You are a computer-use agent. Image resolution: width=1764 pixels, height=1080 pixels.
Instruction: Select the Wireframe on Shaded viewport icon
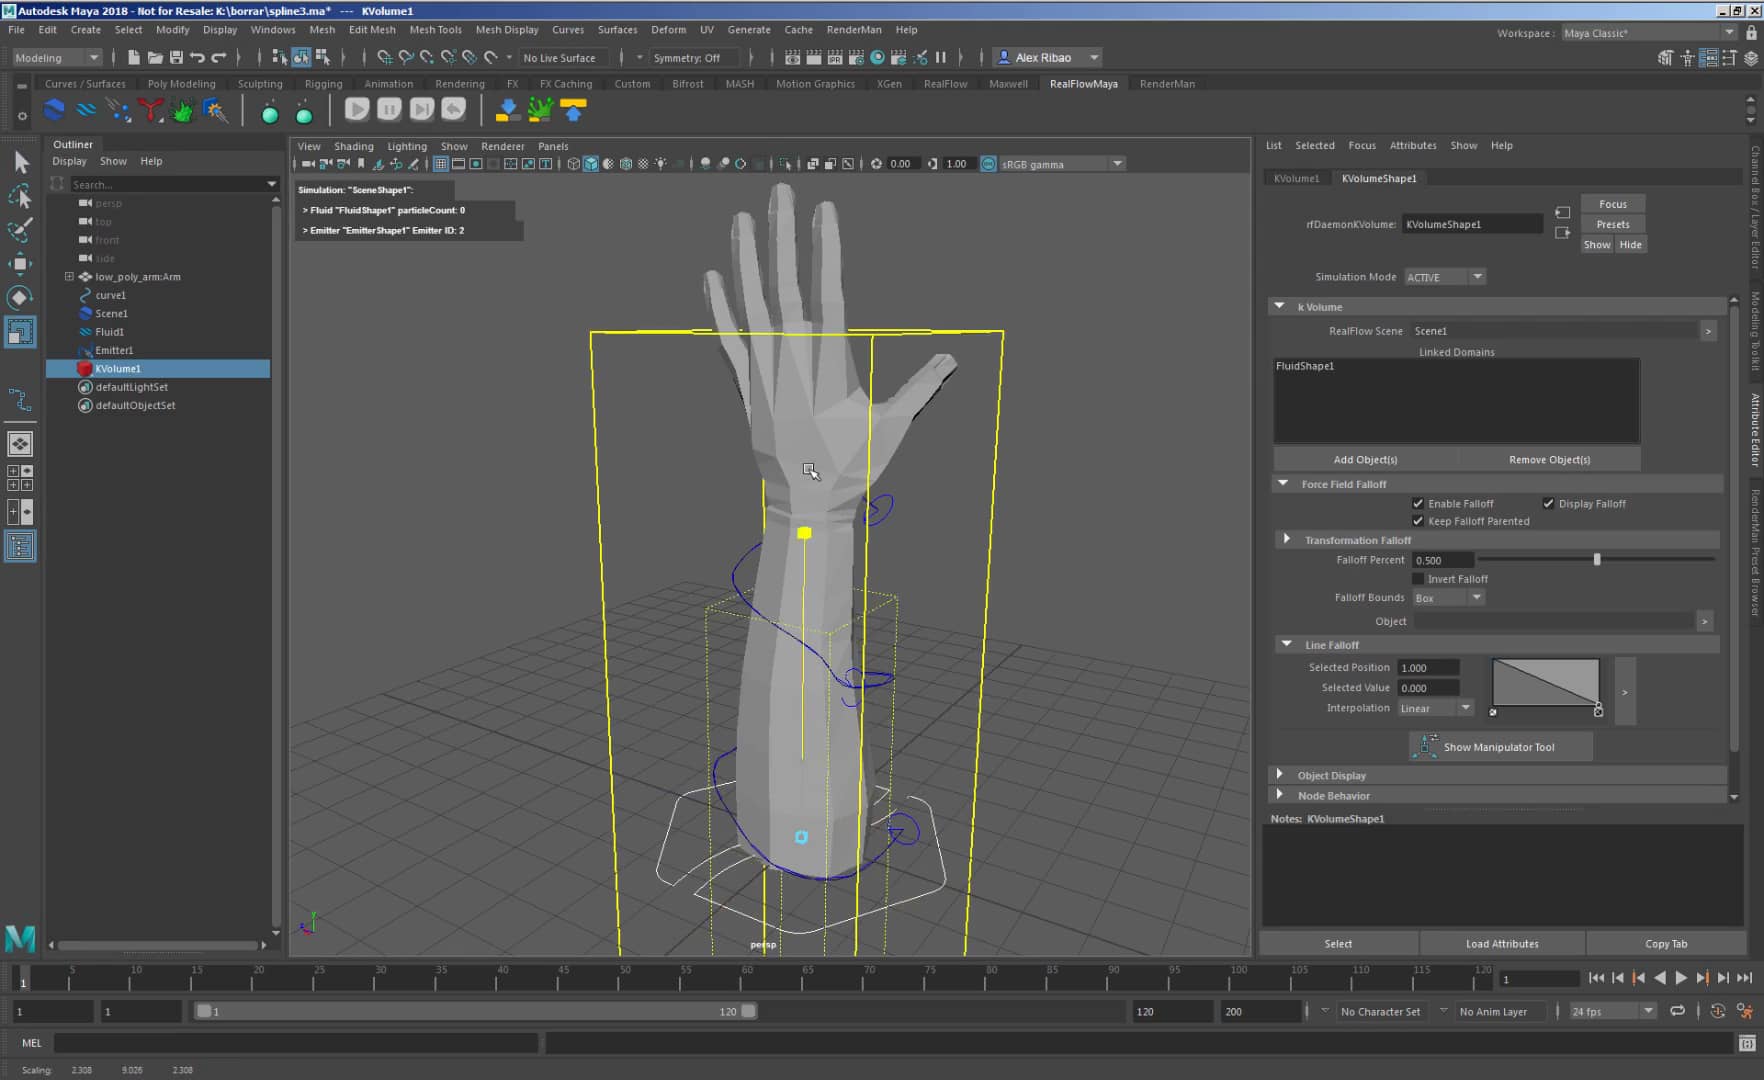pyautogui.click(x=625, y=164)
